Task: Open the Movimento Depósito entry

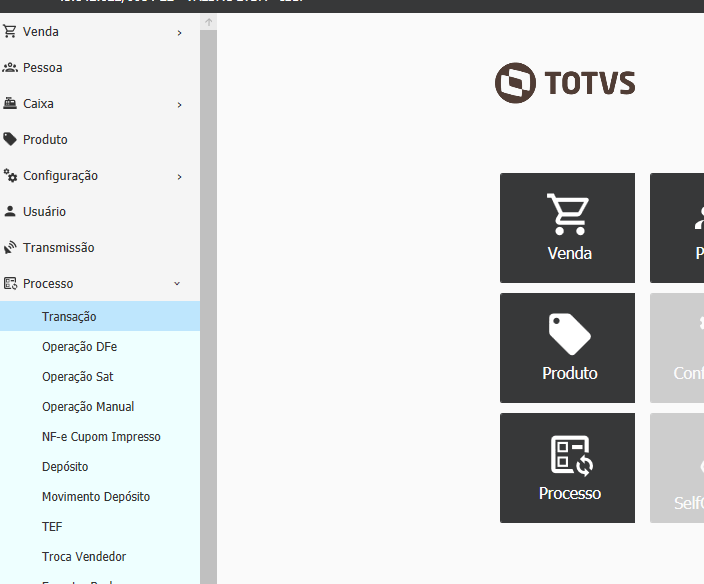Action: [100, 496]
